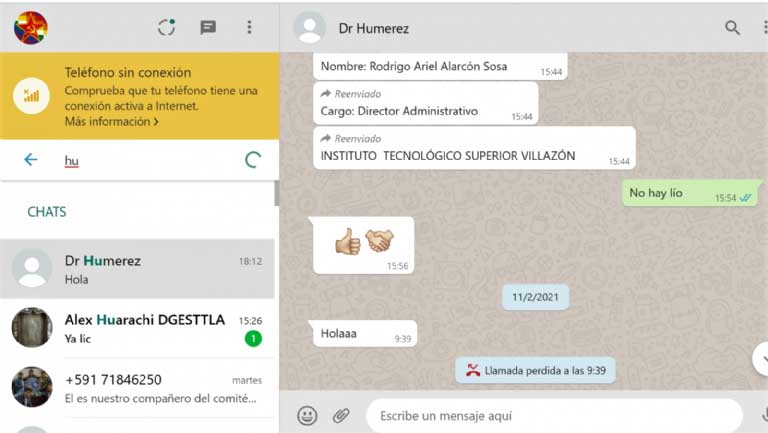
Task: Open the Status icon in sidebar header
Action: (167, 27)
